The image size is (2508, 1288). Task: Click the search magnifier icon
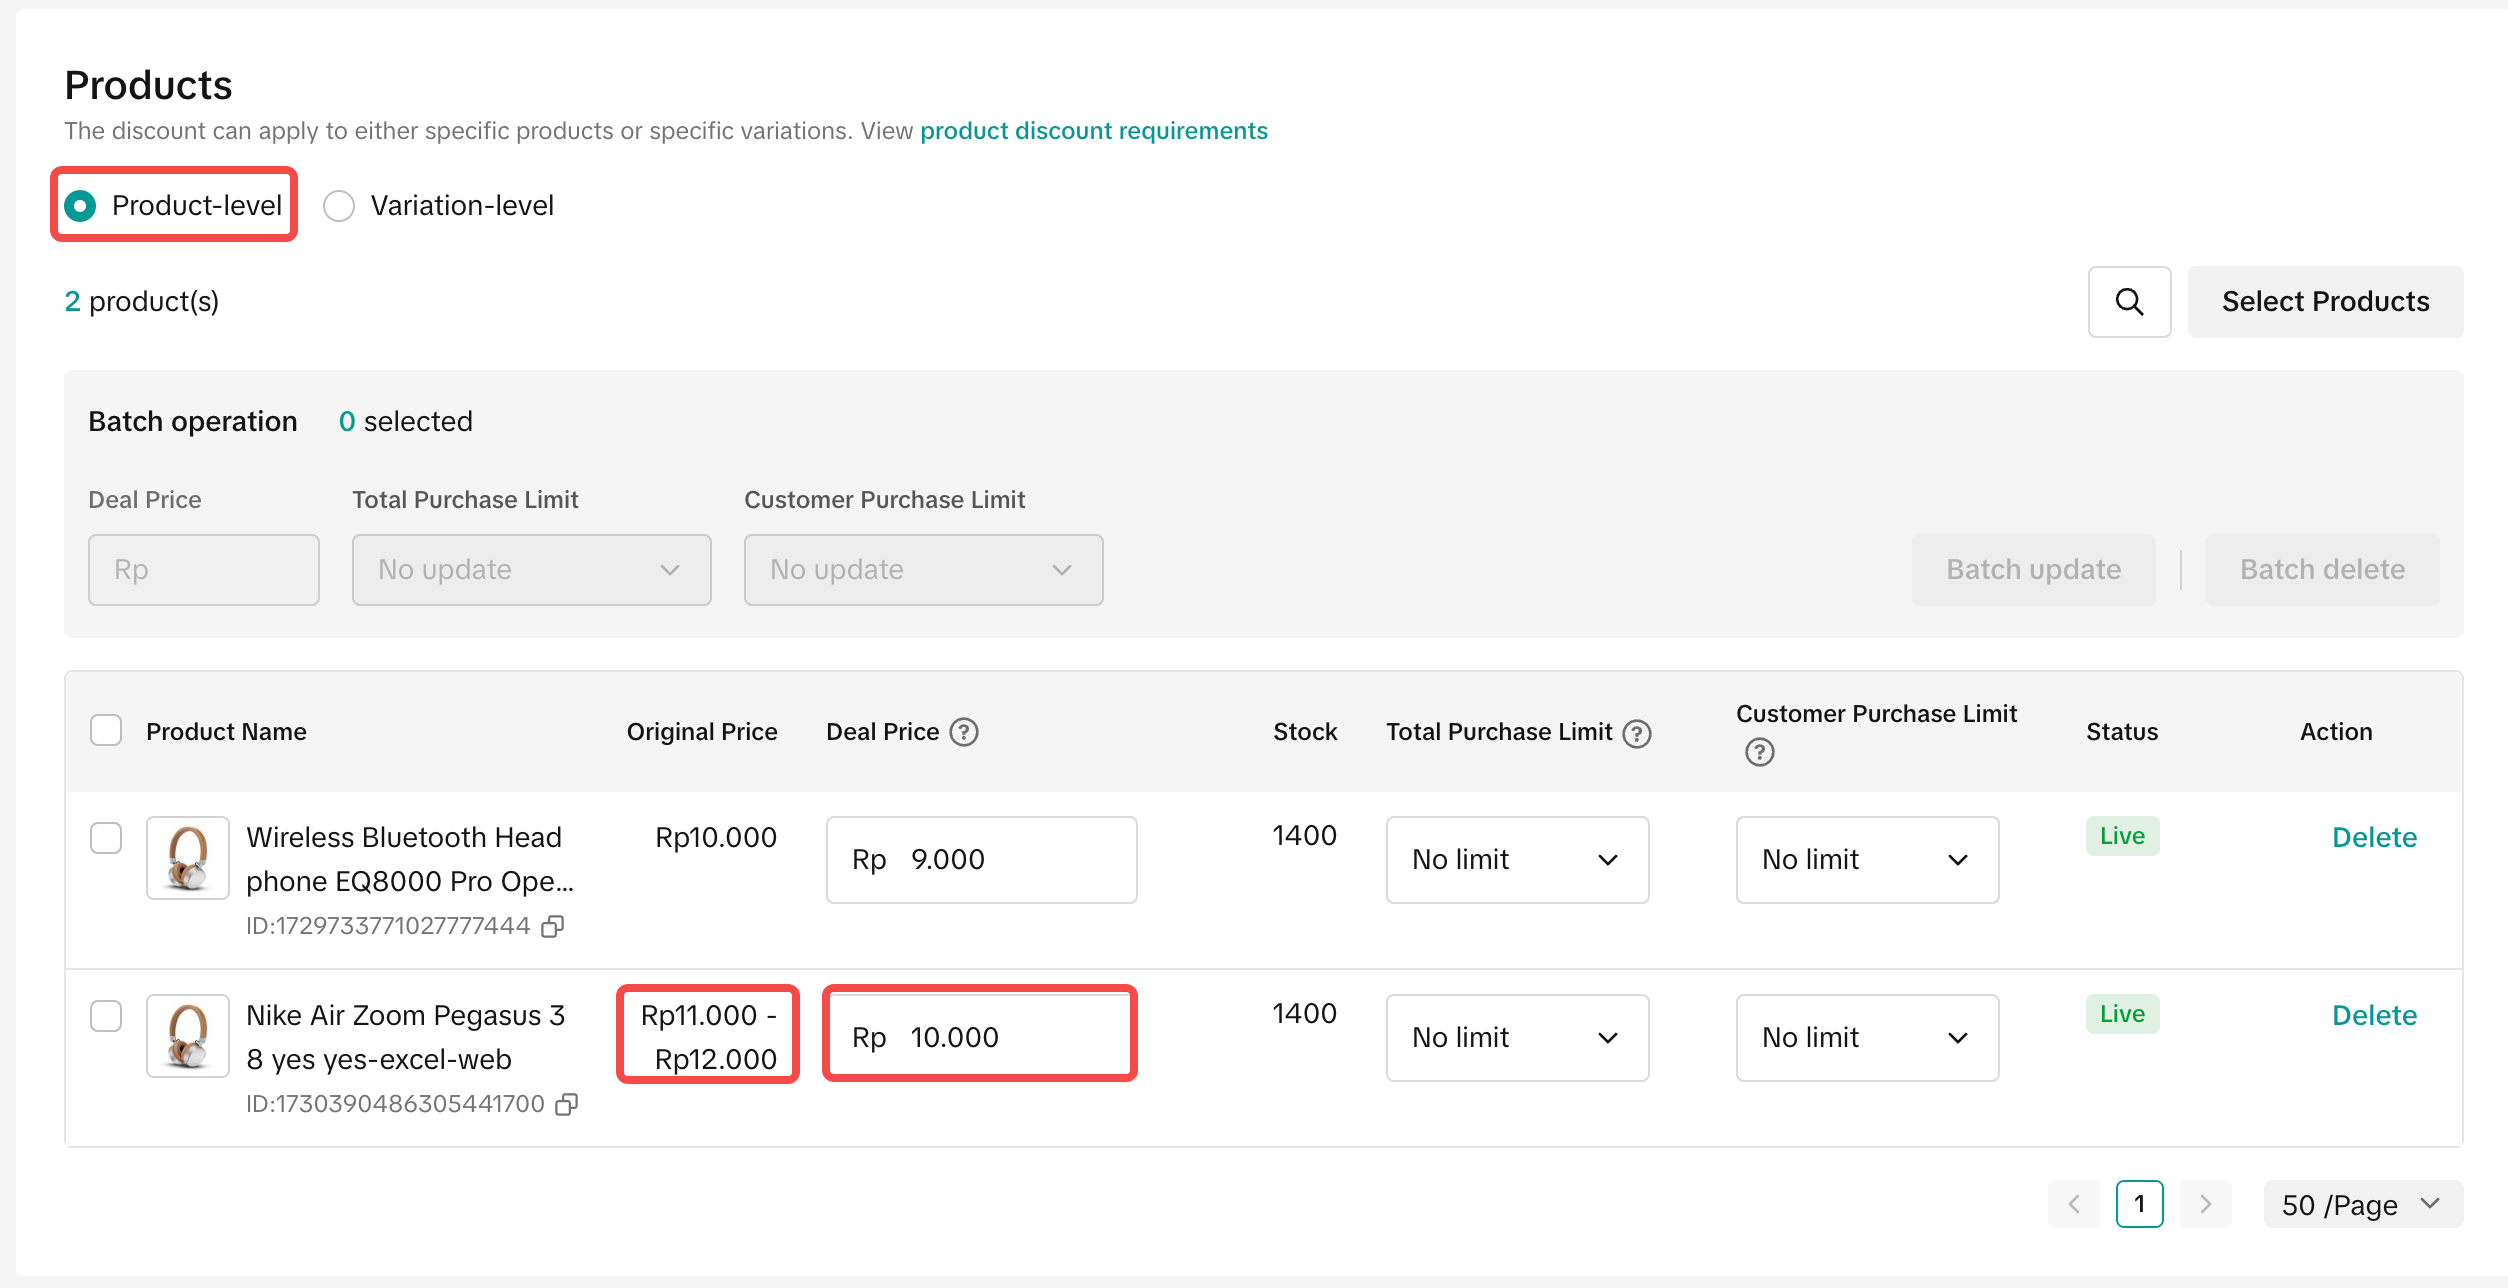coord(2128,302)
